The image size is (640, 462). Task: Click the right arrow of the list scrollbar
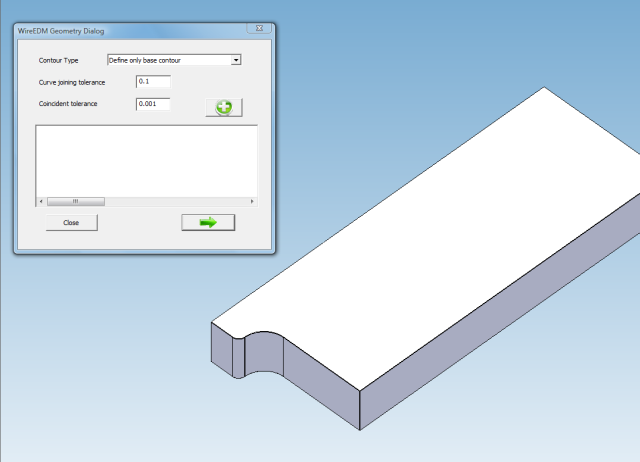tap(252, 201)
